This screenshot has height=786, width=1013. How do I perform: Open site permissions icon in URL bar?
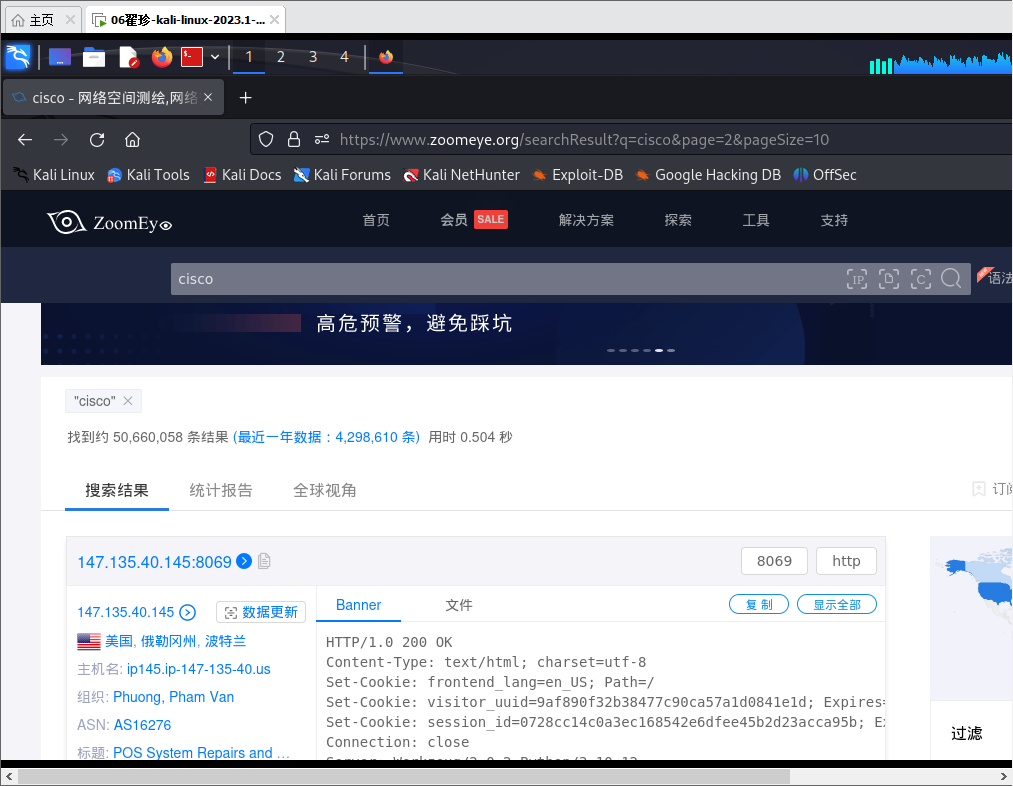click(x=322, y=140)
